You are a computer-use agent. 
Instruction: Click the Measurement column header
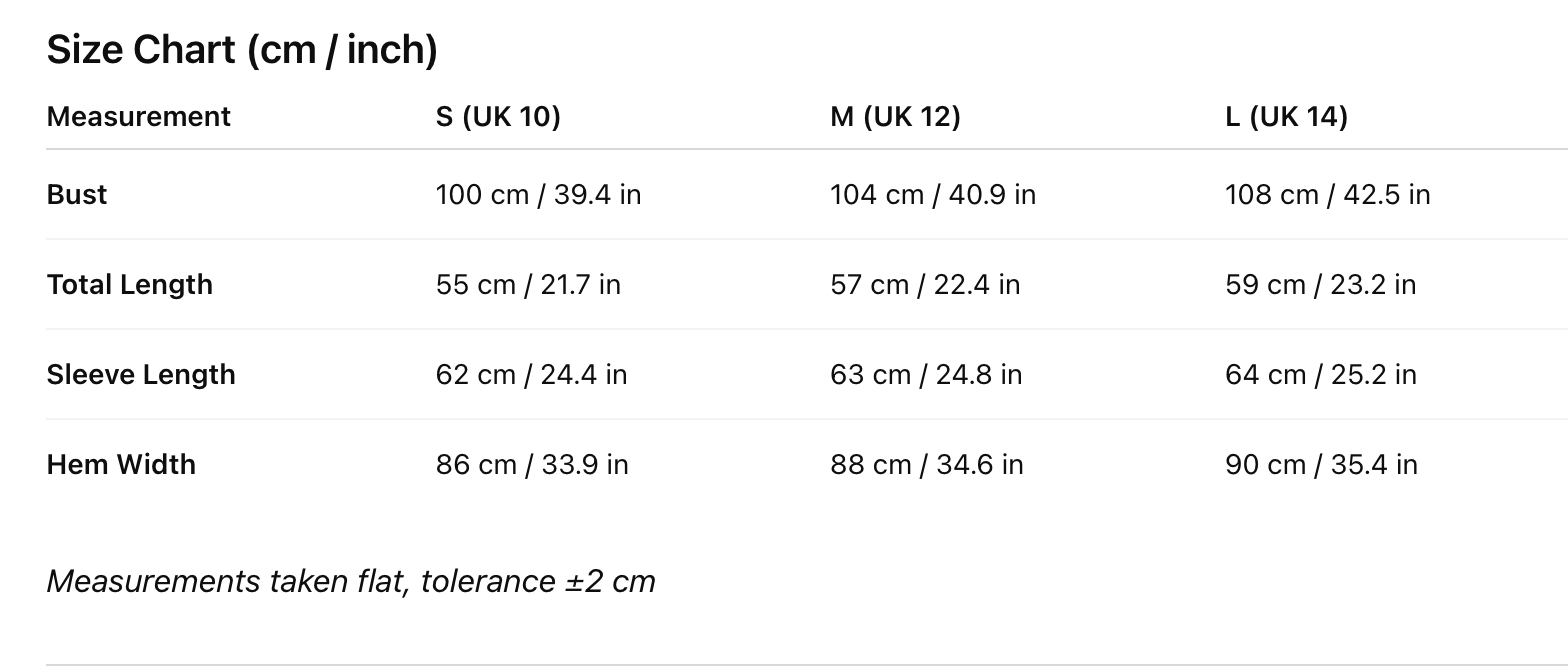tap(139, 117)
